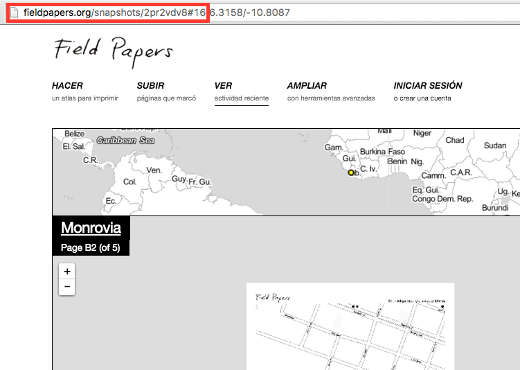Click the 'Page B2 (of 5)' label
The width and height of the screenshot is (520, 370).
tap(90, 248)
